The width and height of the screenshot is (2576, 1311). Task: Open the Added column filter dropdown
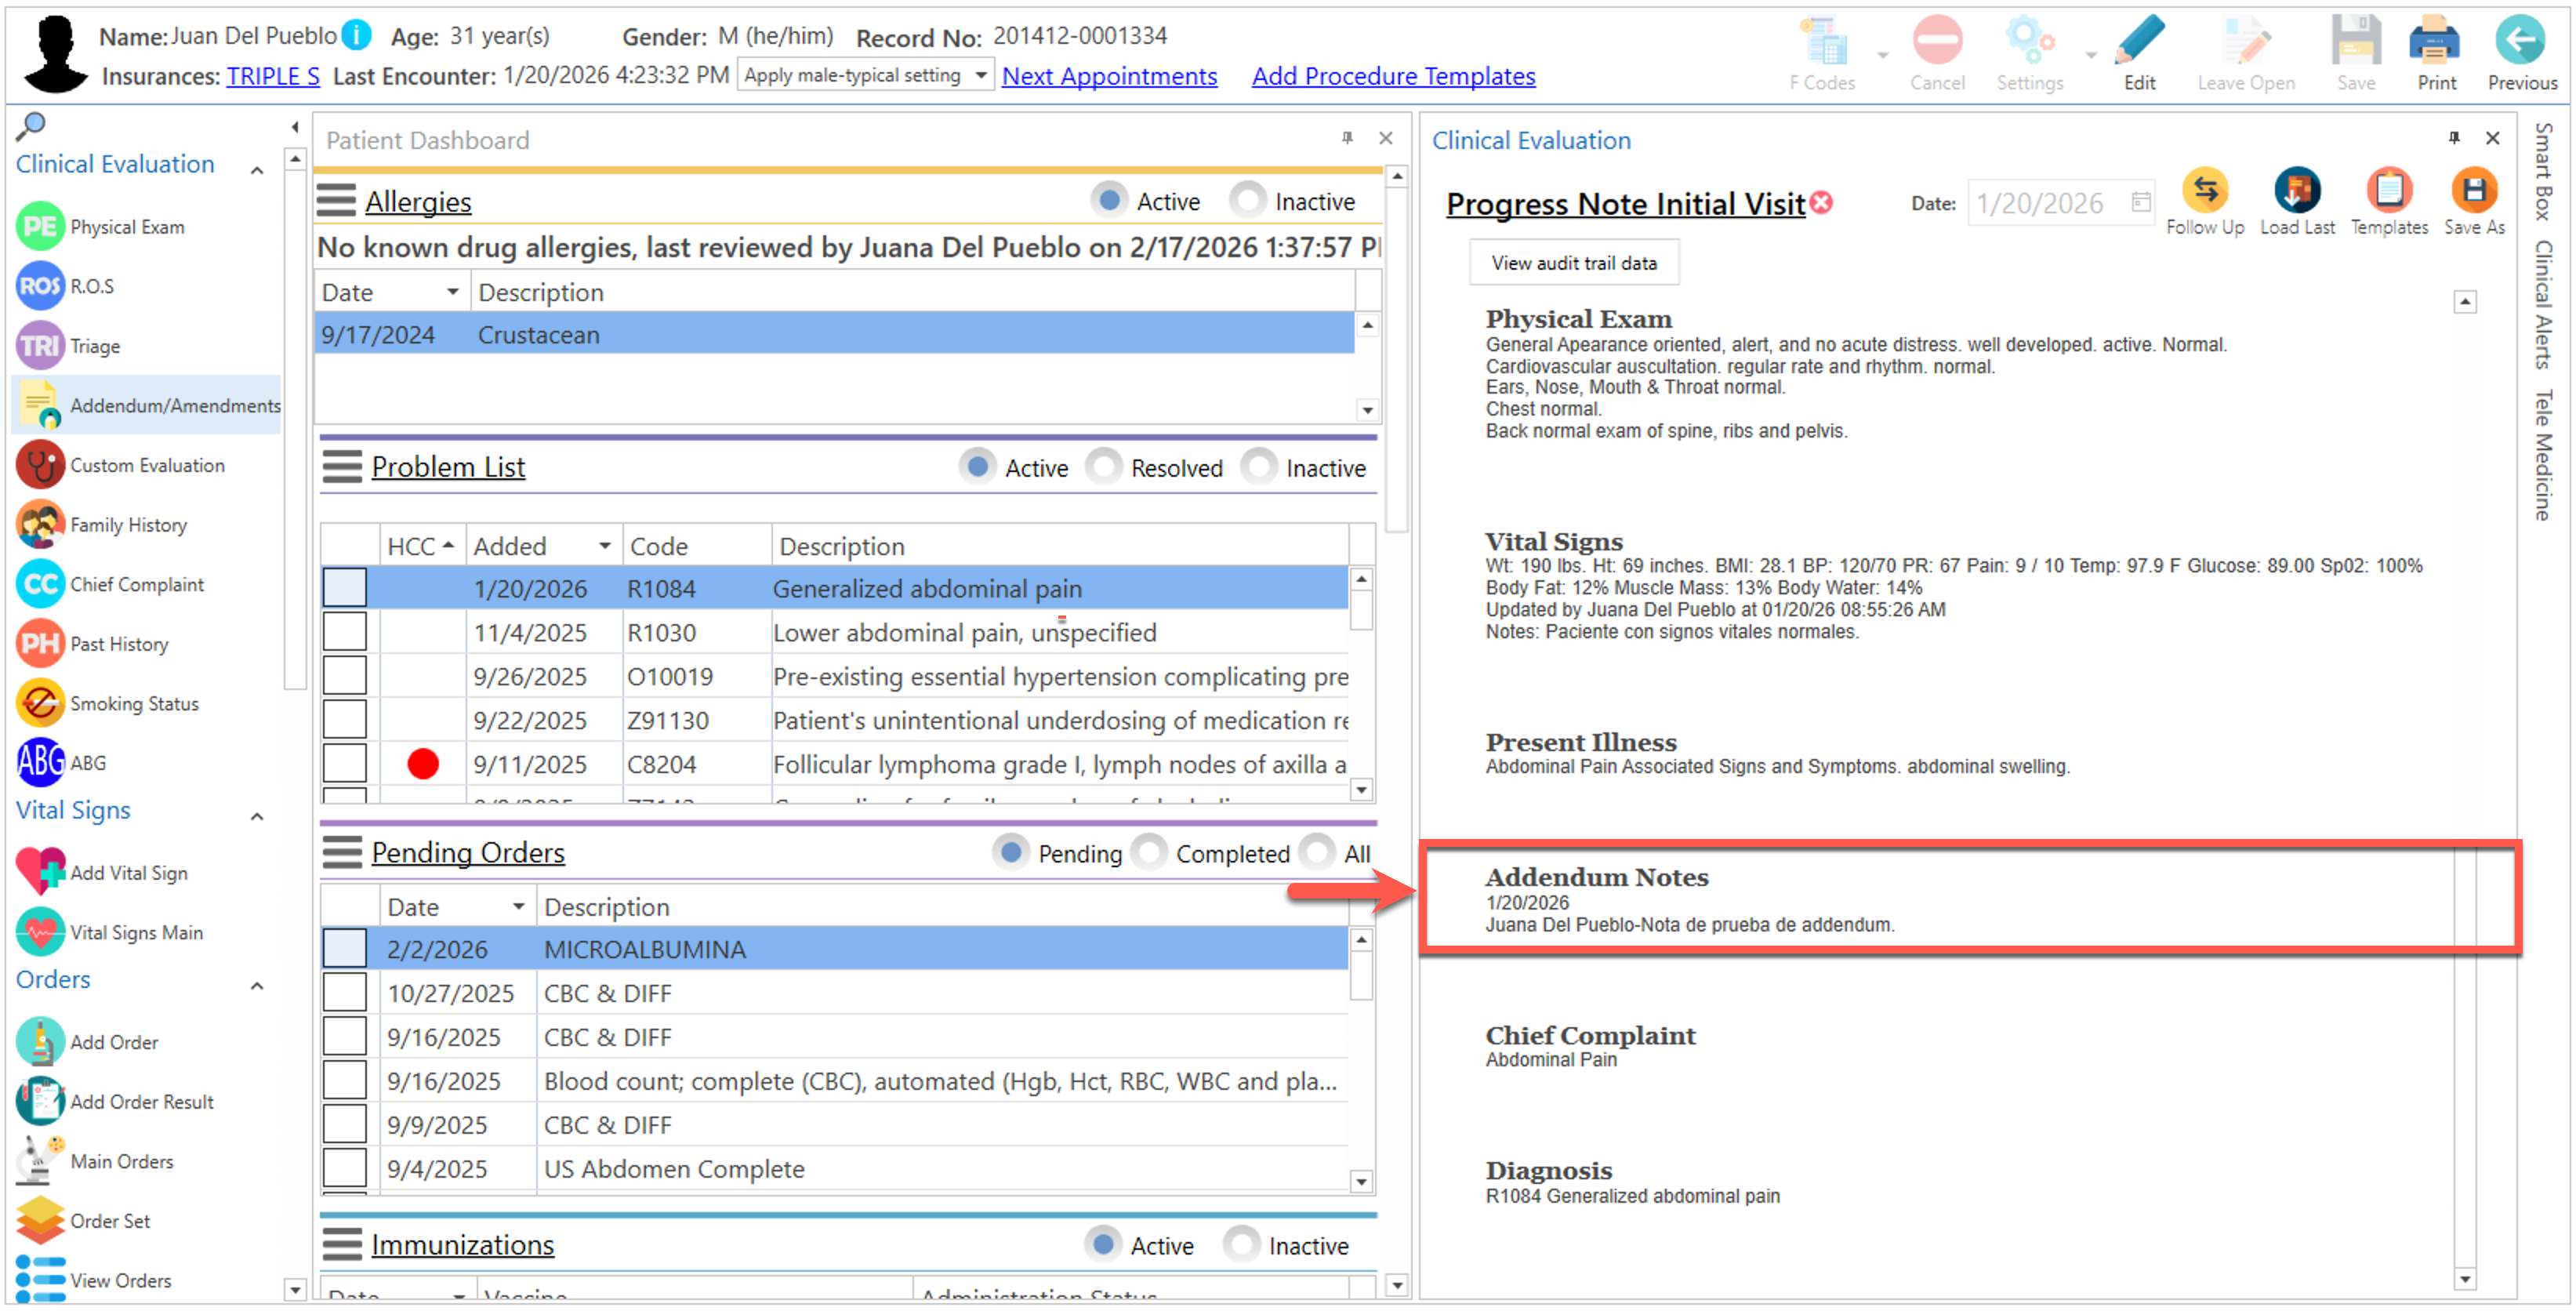point(604,546)
